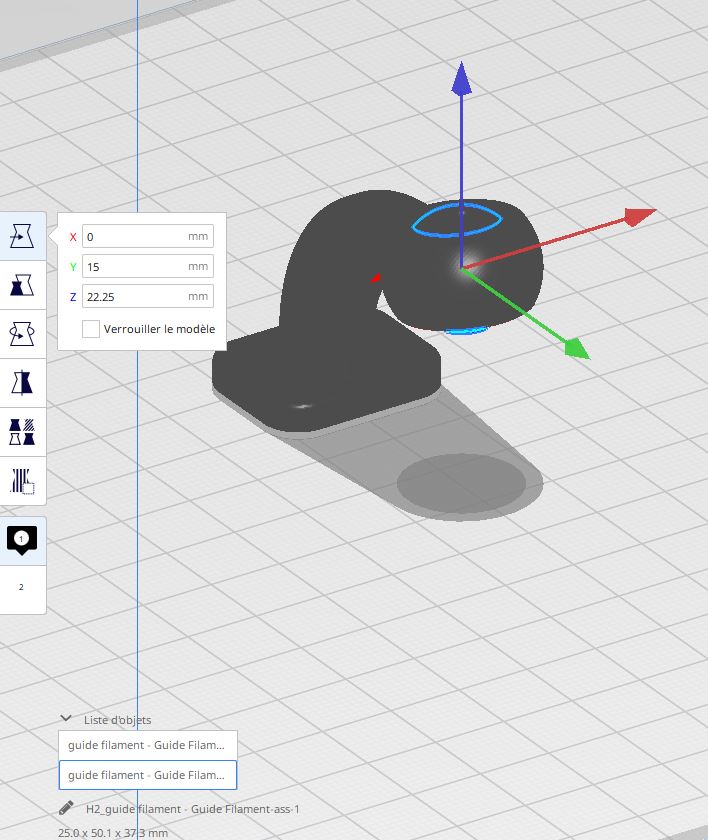Viewport: 708px width, 840px height.
Task: Select the highlighted second 'guide filament' list entry
Action: click(148, 775)
